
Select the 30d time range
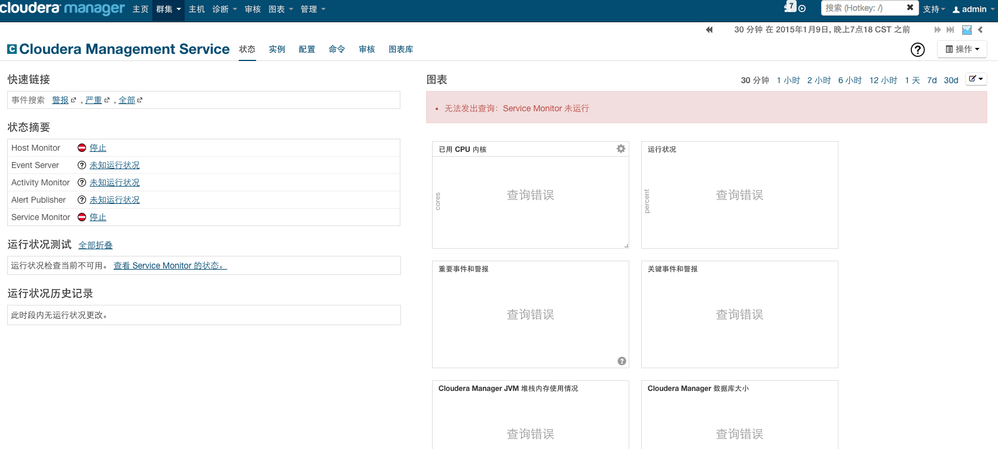click(951, 80)
